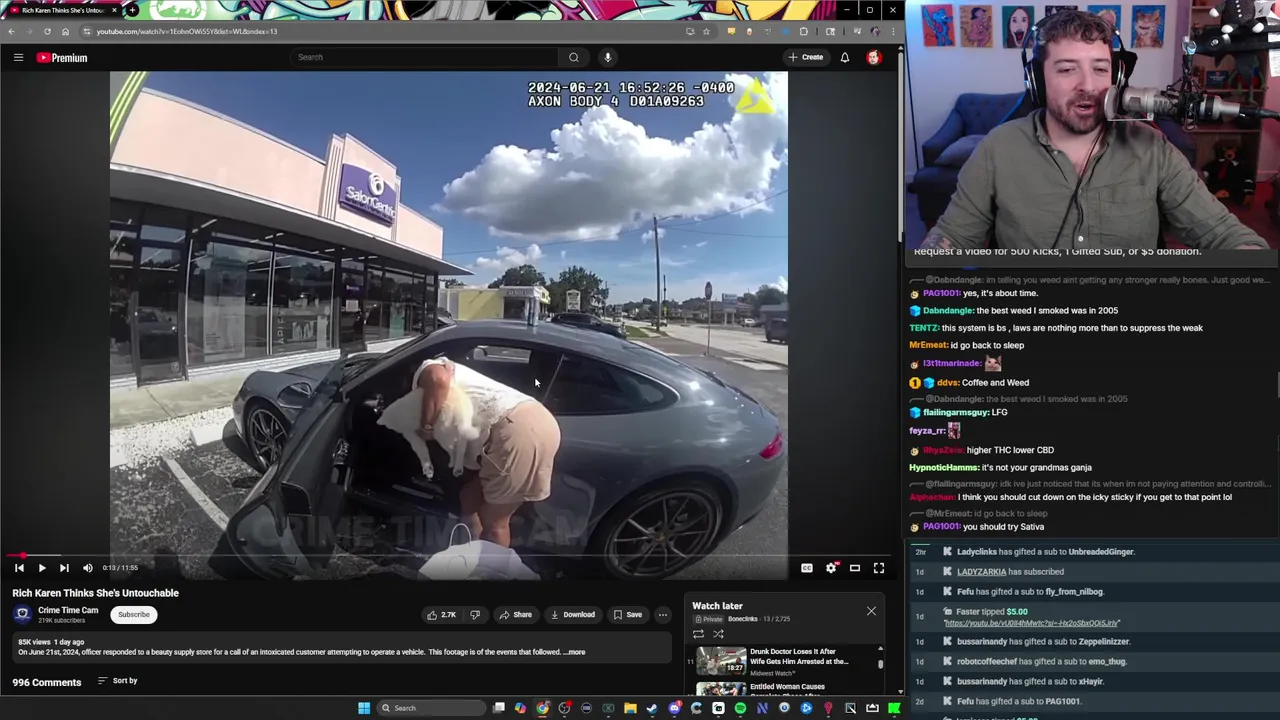Open Task View on the taskbar
Screen dimensions: 1280x720
click(498, 708)
